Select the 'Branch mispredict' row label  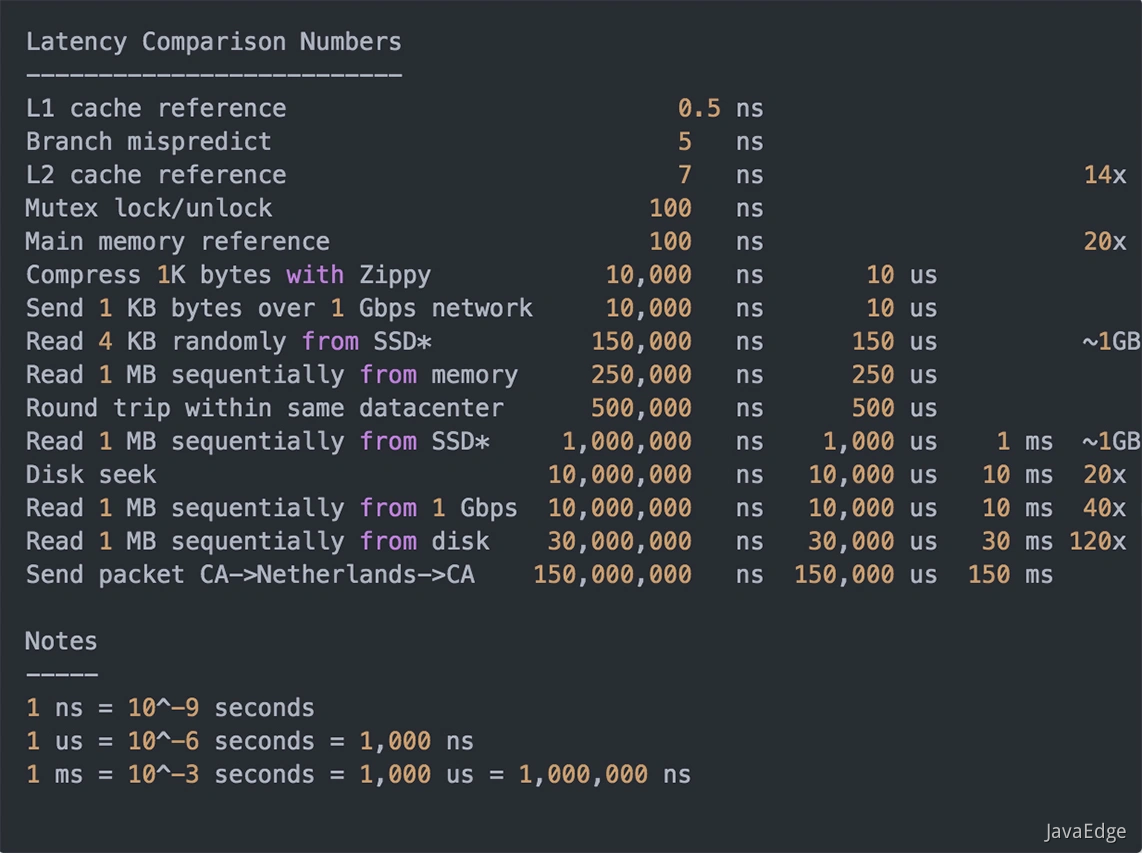[149, 141]
